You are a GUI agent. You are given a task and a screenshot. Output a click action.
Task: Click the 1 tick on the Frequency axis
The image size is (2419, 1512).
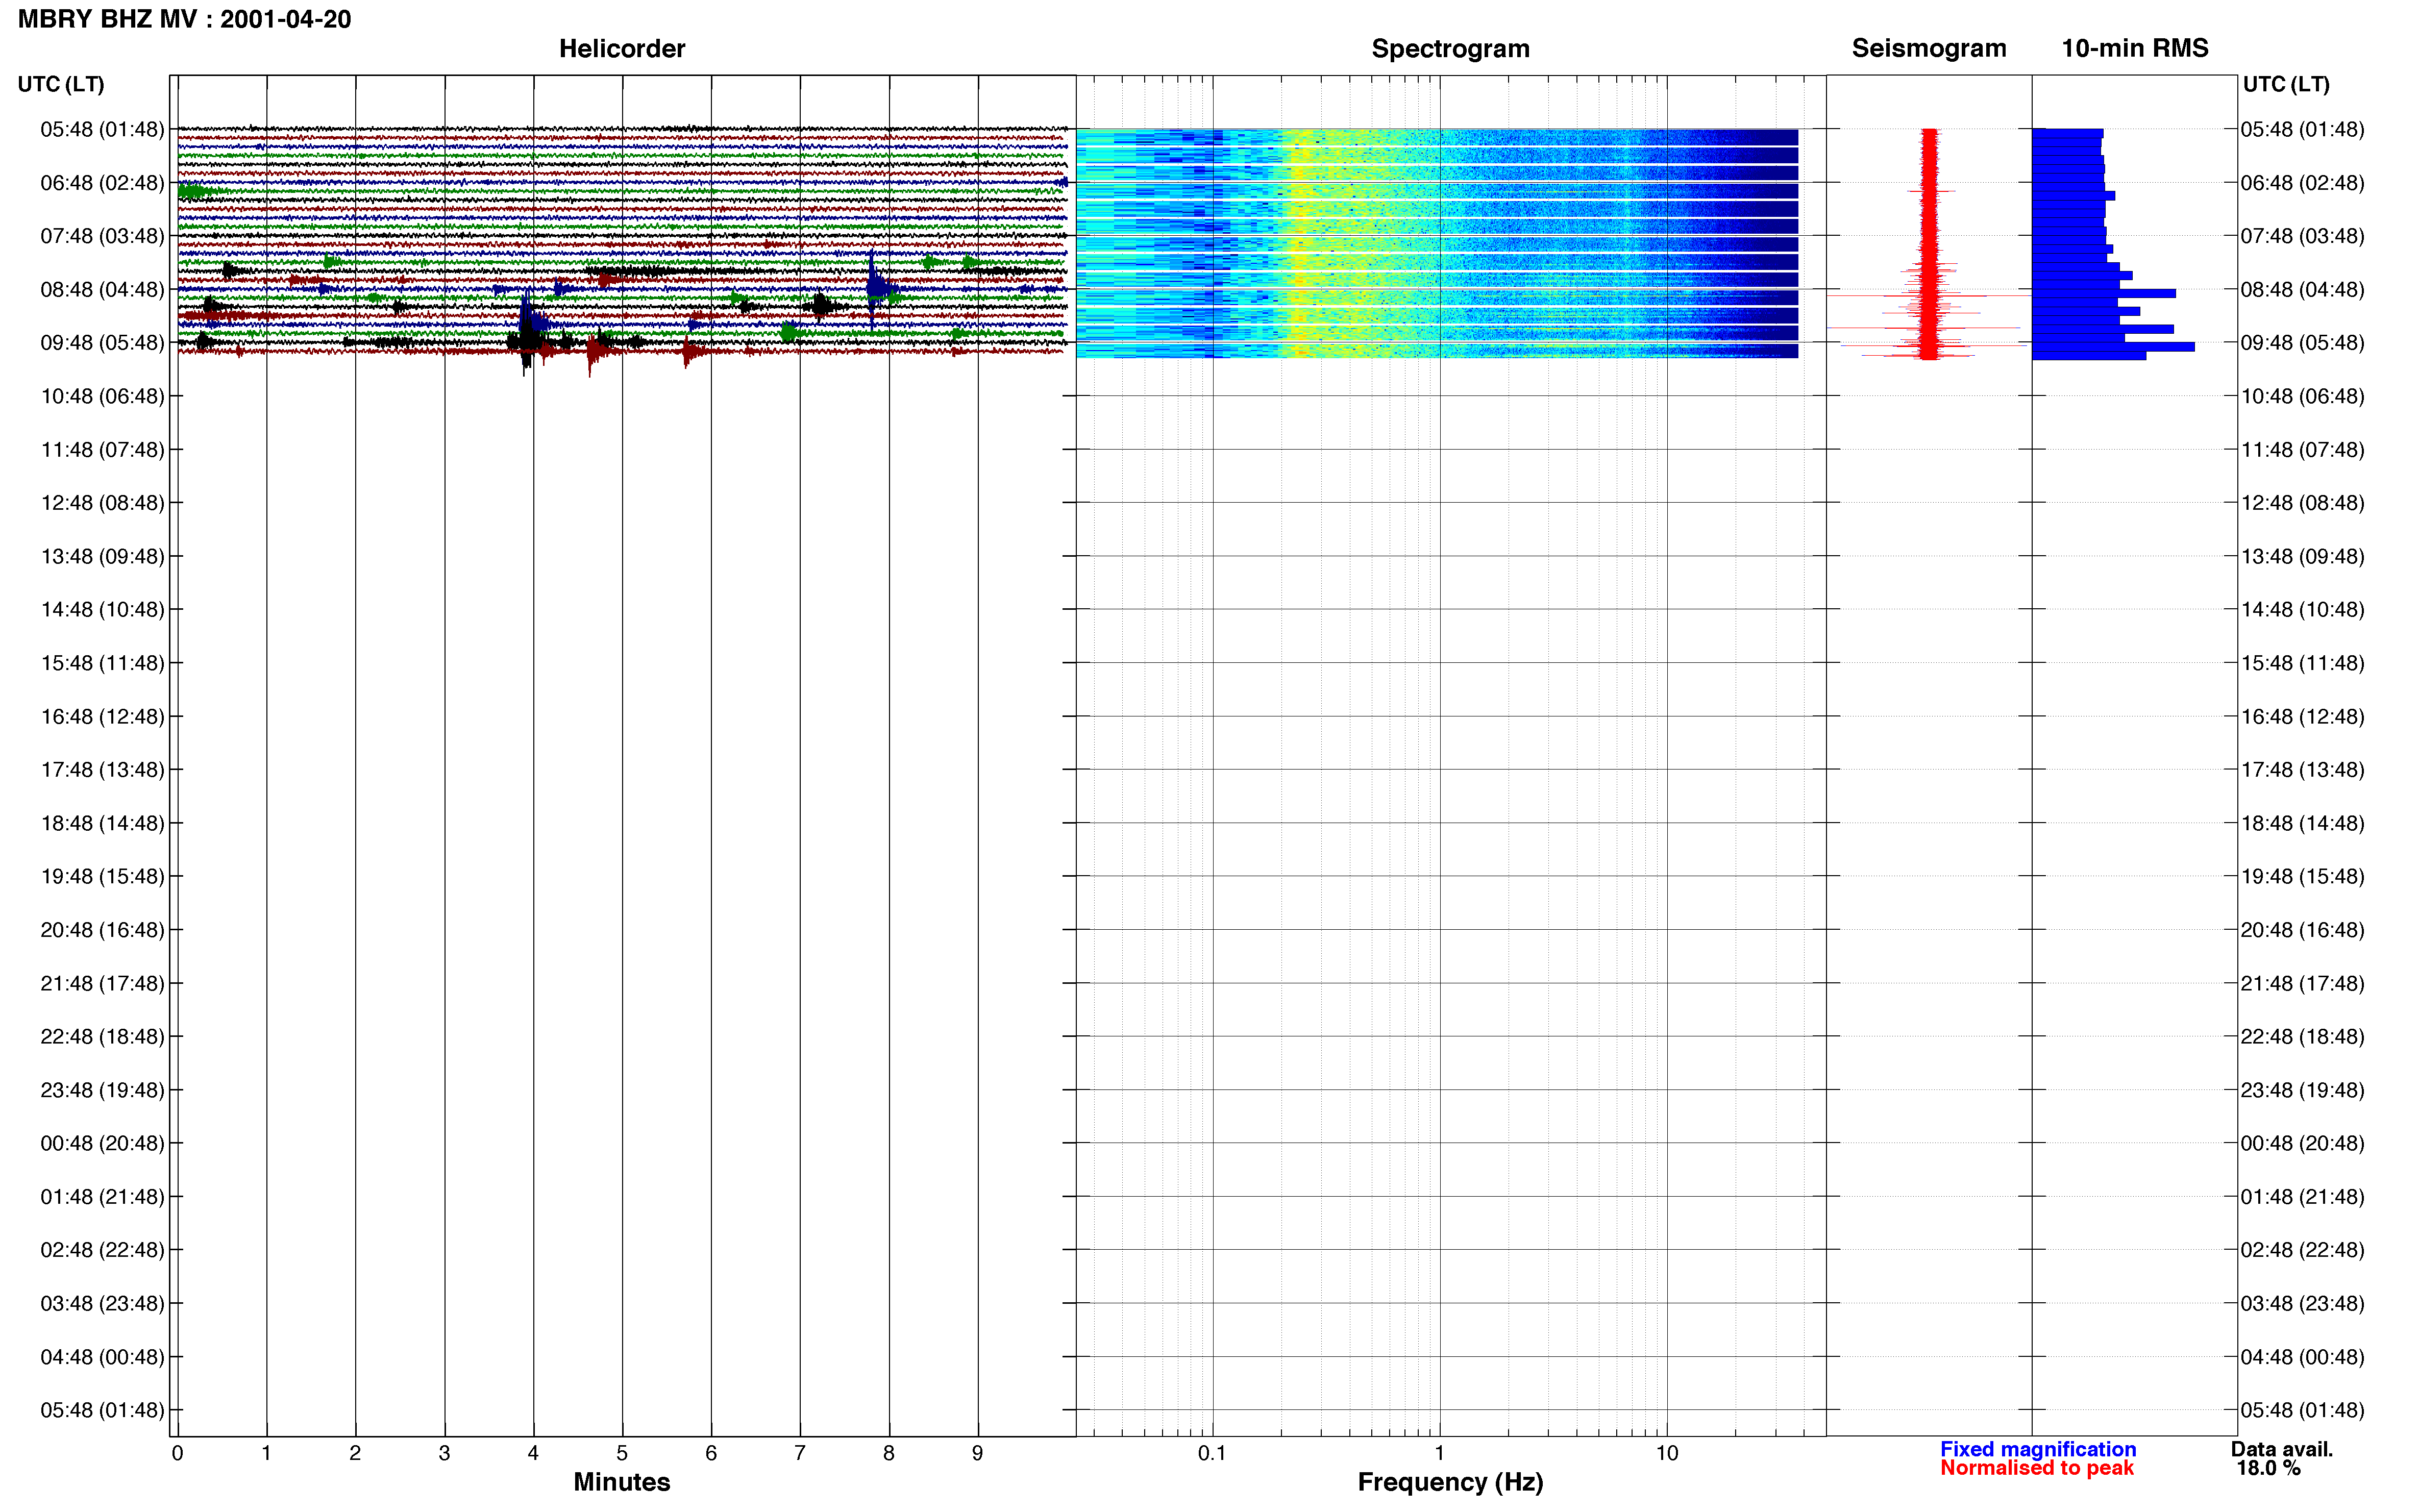[1439, 1453]
